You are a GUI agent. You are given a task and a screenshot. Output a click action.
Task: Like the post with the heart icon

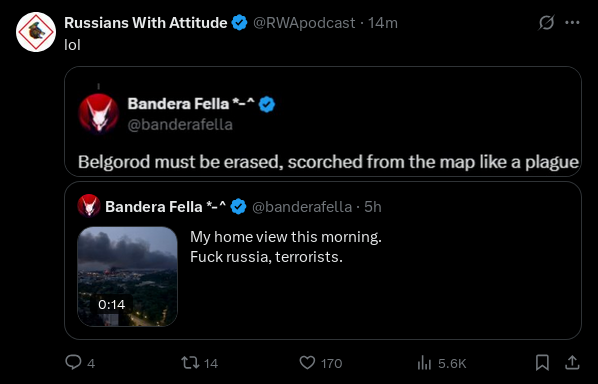(x=307, y=362)
